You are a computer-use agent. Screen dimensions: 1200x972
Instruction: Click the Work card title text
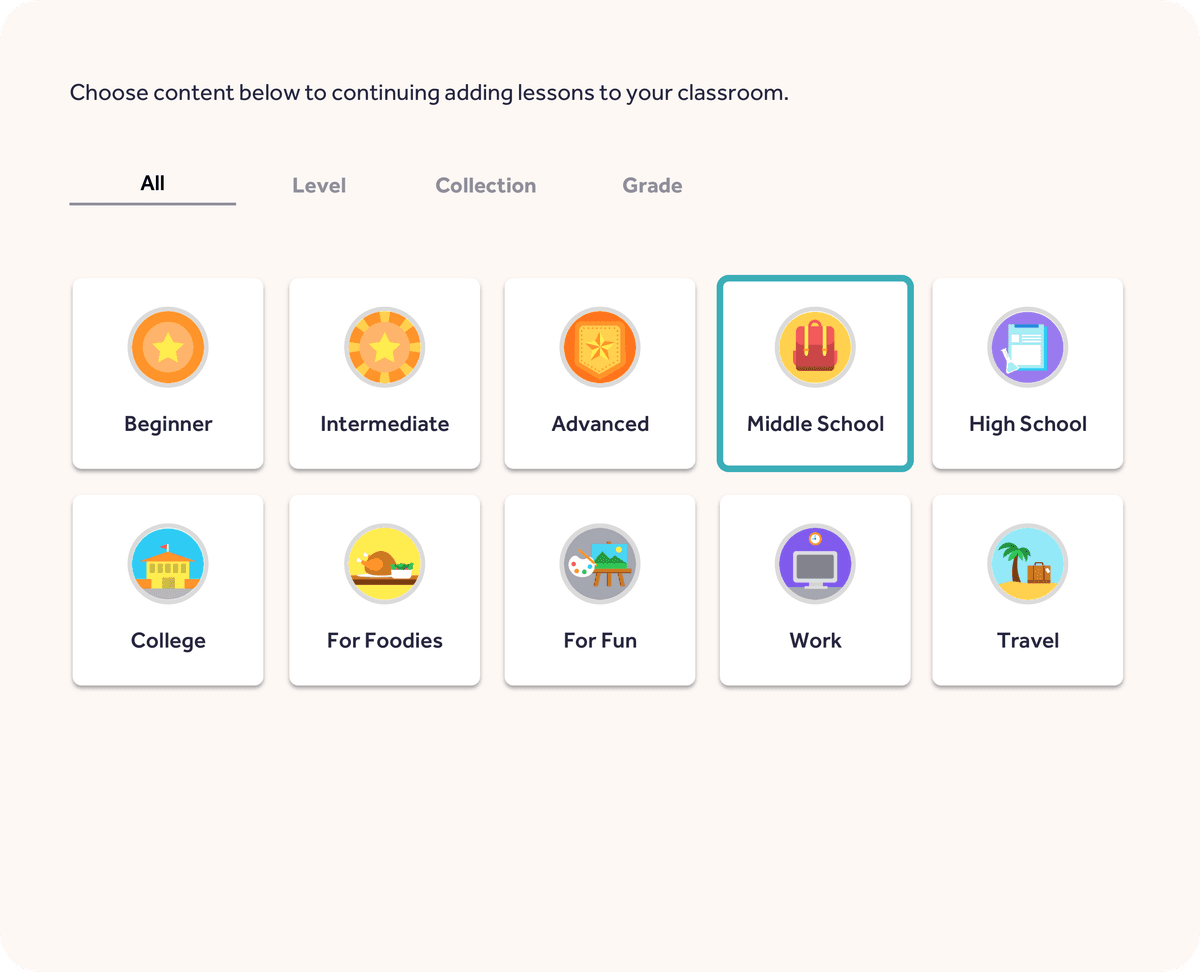click(815, 641)
